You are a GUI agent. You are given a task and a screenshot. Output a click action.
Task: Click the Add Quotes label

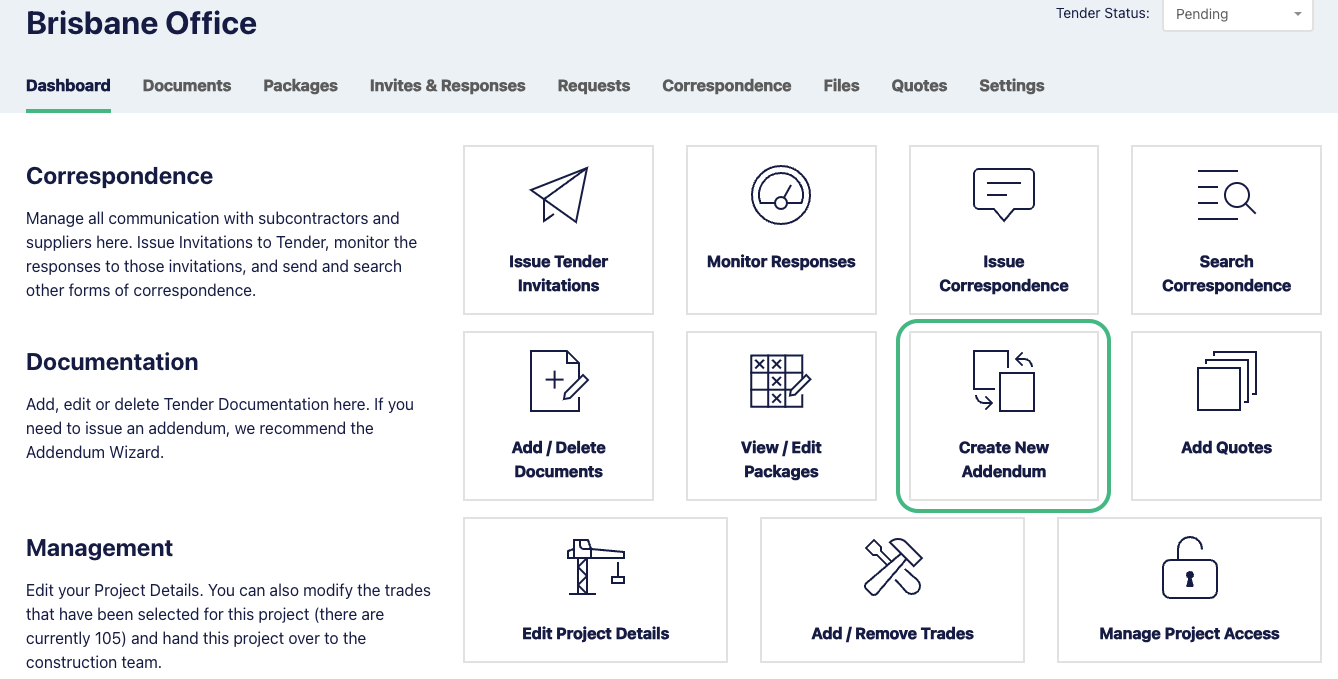pyautogui.click(x=1226, y=448)
